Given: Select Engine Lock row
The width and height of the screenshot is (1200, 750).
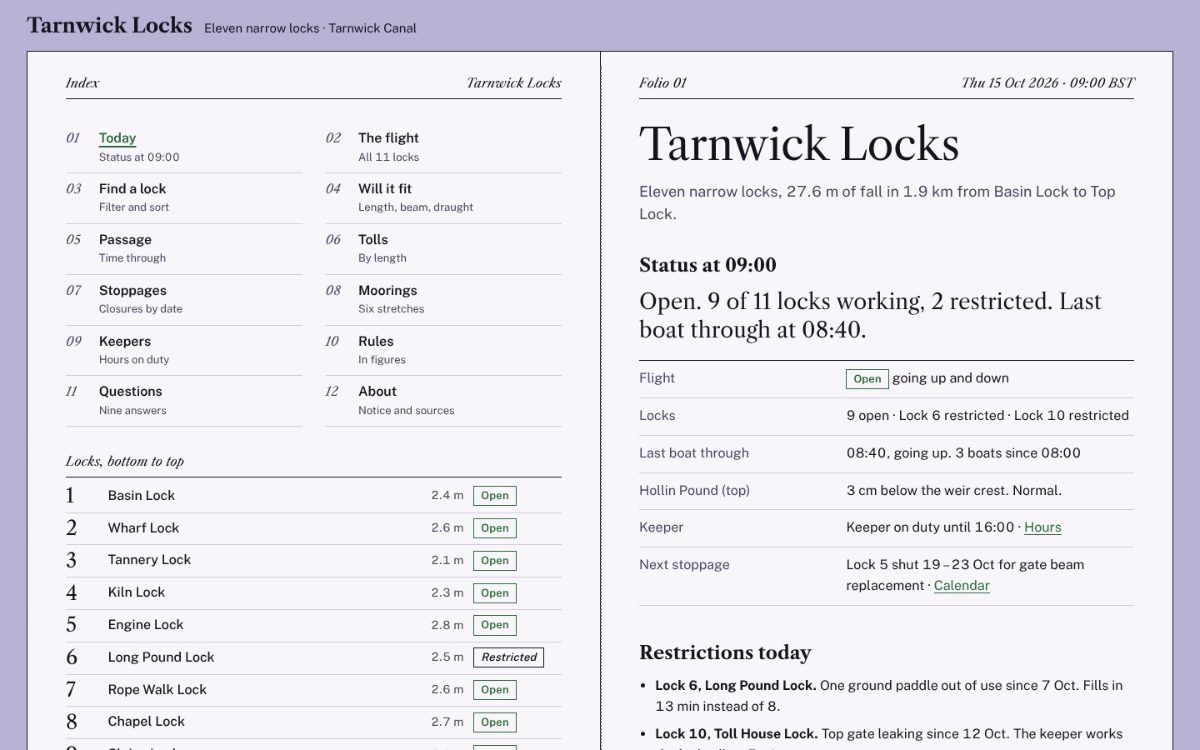Looking at the screenshot, I should (x=313, y=625).
